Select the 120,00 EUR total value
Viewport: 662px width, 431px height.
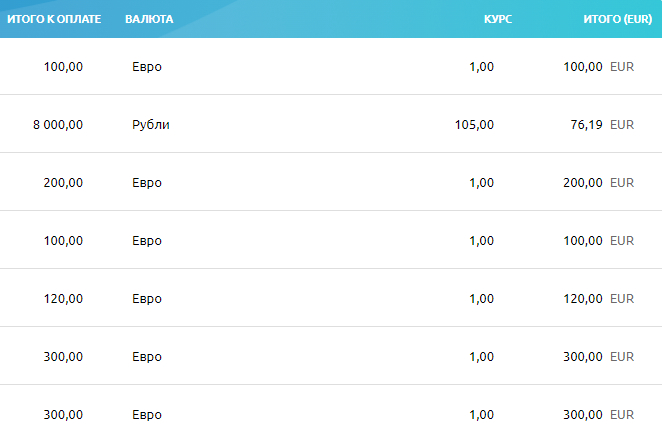click(599, 299)
